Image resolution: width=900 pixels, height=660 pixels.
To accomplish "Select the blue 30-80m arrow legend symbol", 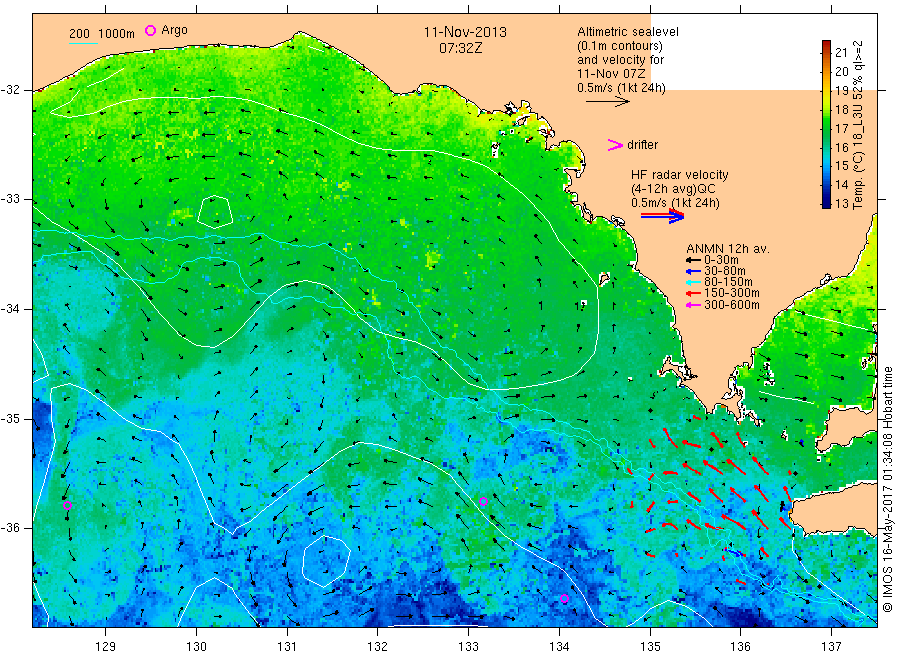I will coord(693,271).
